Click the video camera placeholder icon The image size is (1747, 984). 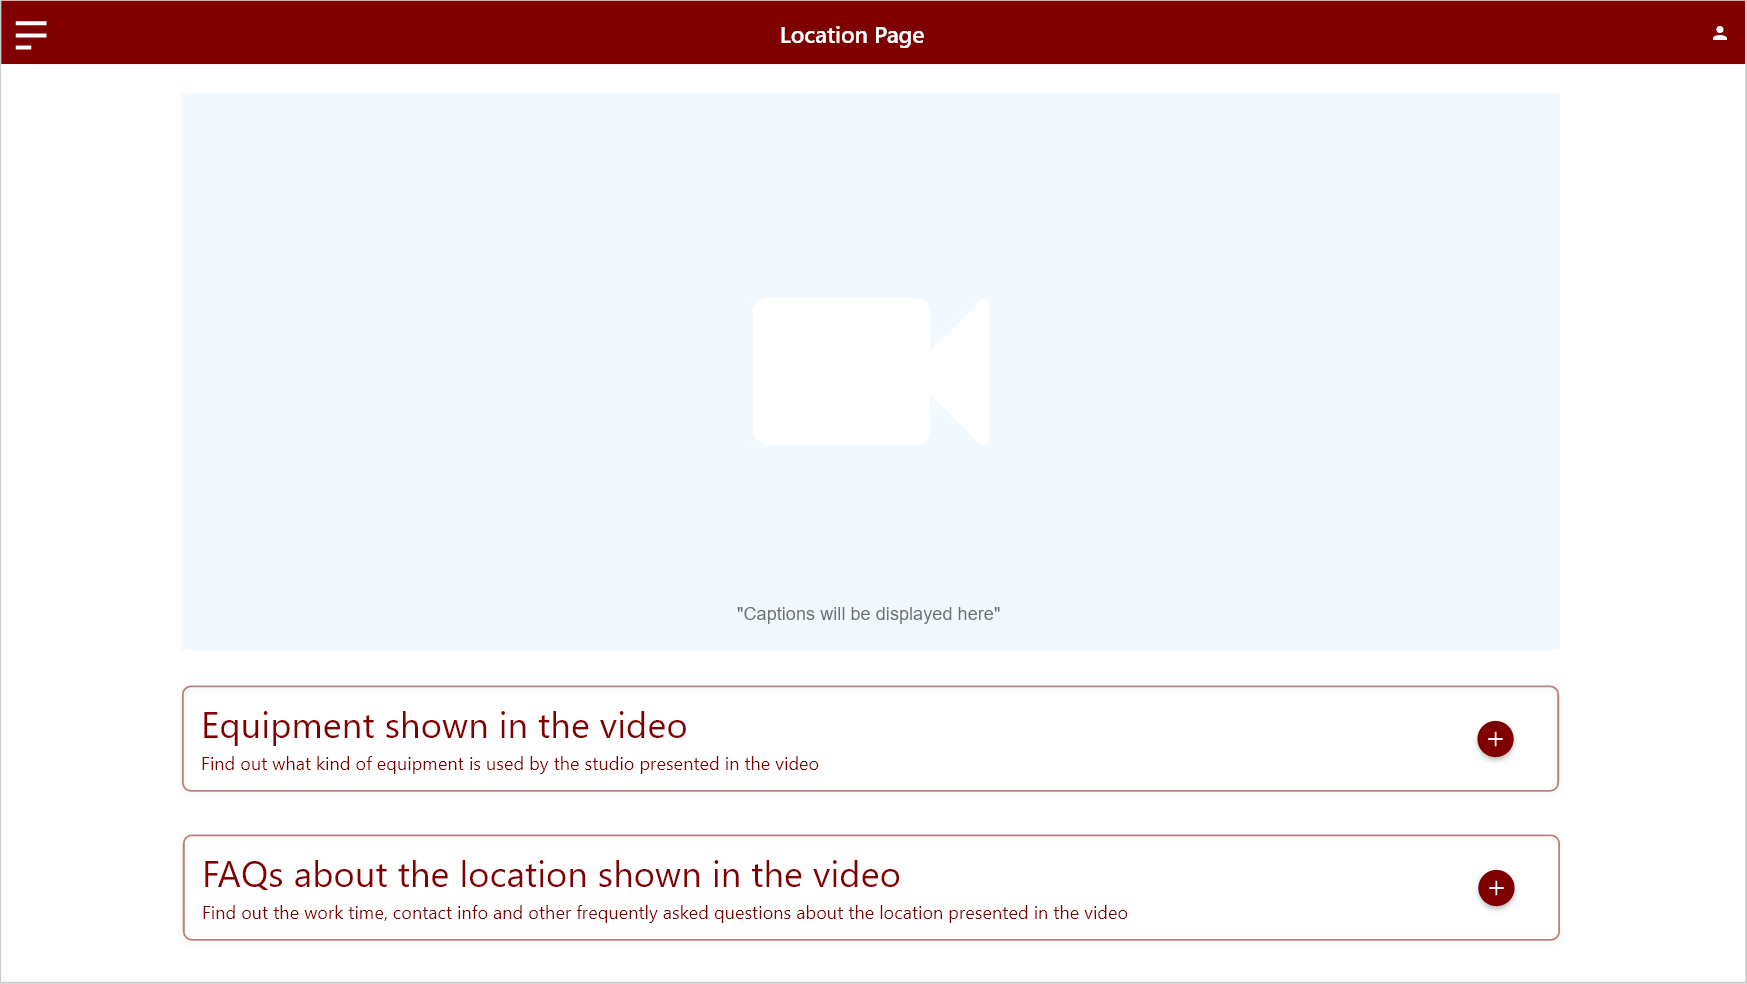coord(870,371)
